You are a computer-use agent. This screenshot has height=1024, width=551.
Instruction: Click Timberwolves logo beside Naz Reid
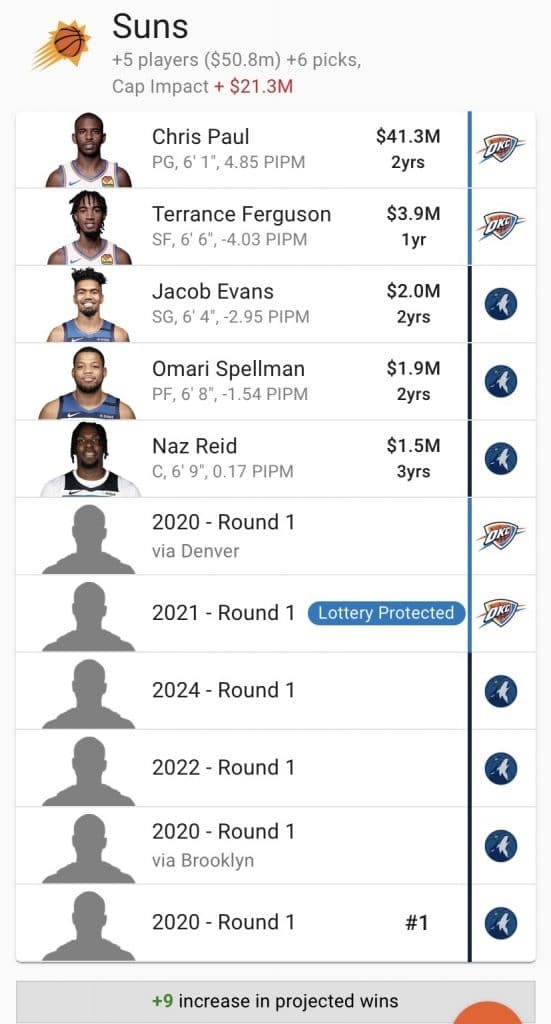point(501,458)
